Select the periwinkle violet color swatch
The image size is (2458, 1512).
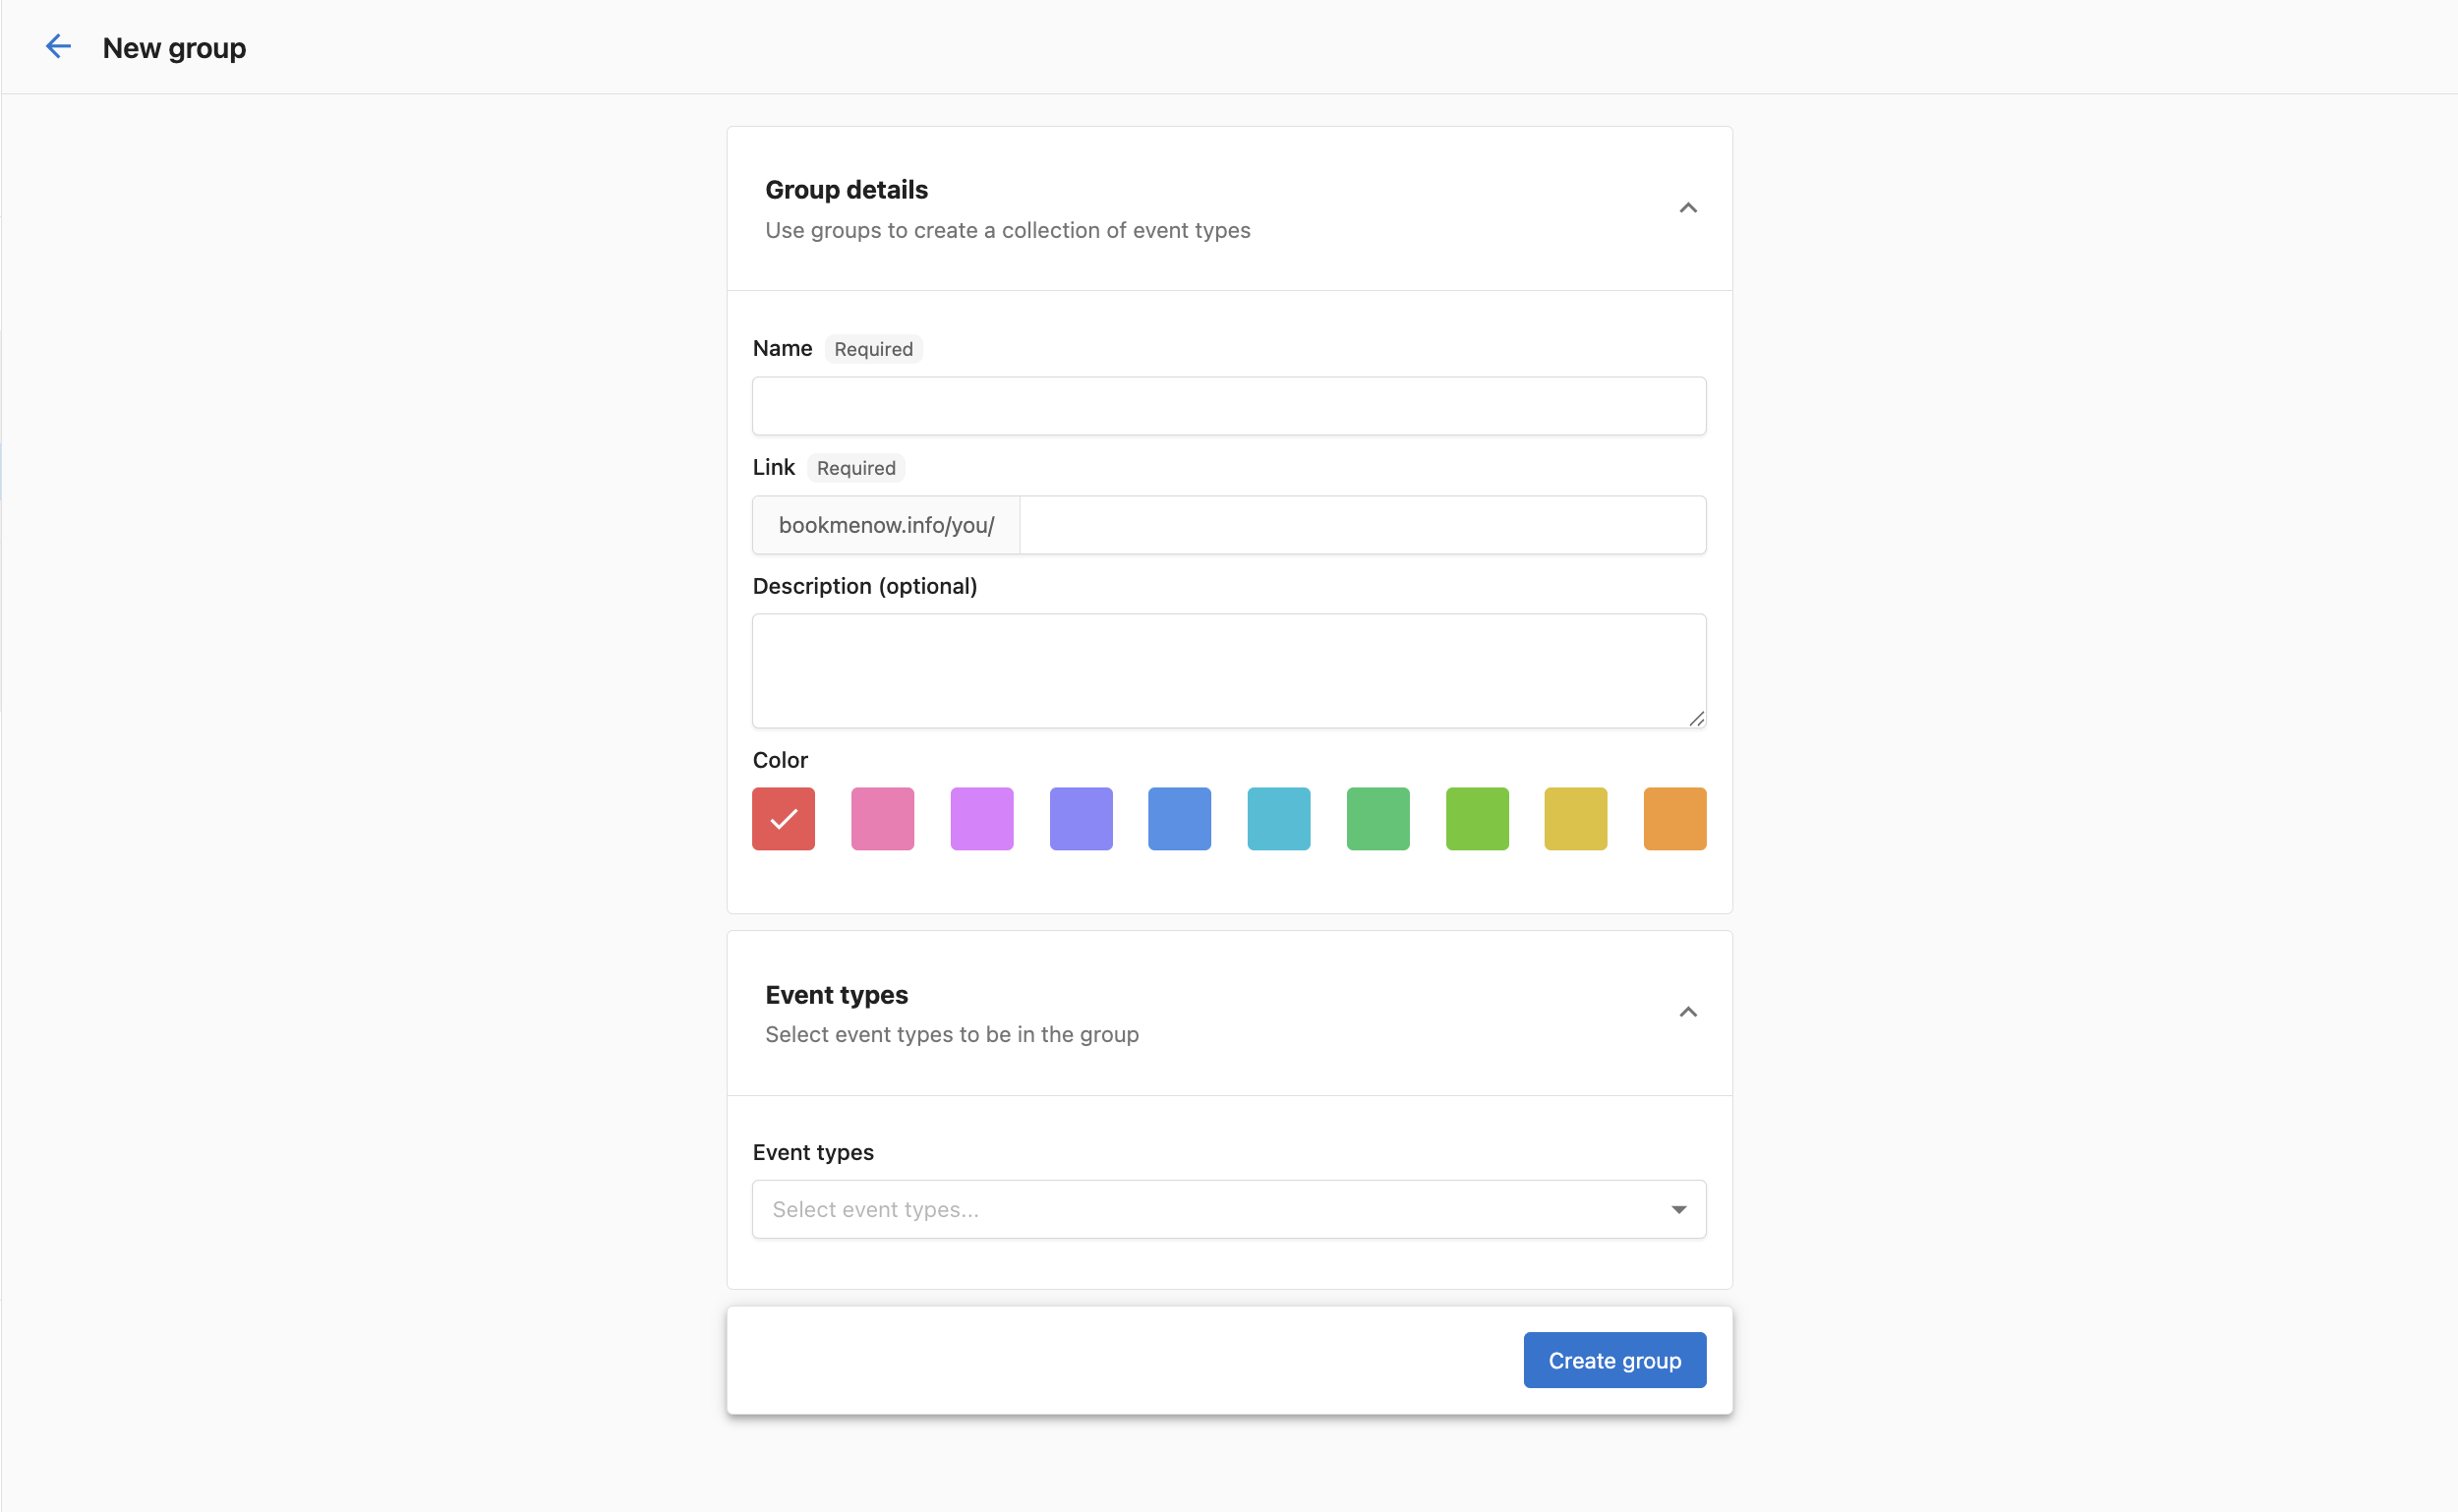1080,819
